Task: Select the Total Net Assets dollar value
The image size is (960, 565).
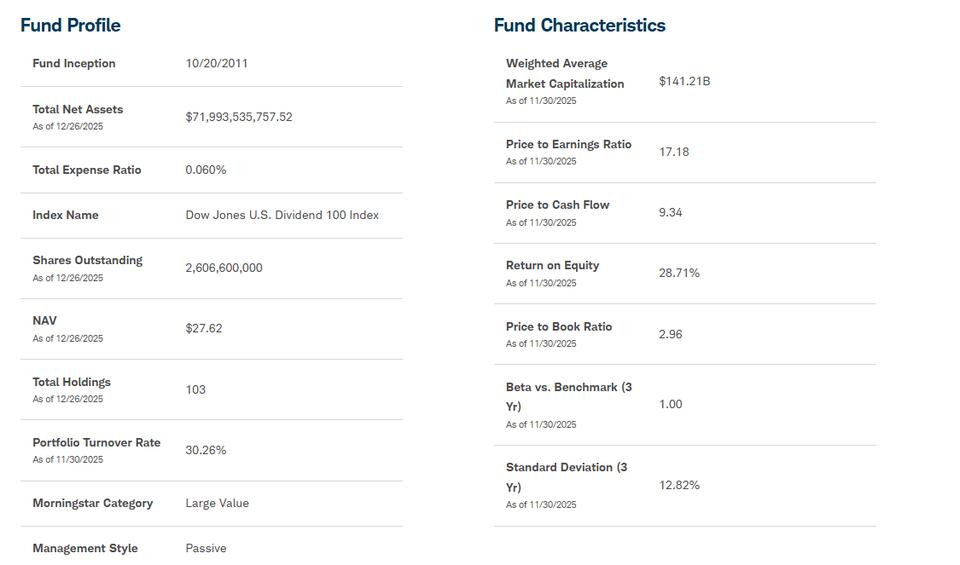Action: pos(238,117)
